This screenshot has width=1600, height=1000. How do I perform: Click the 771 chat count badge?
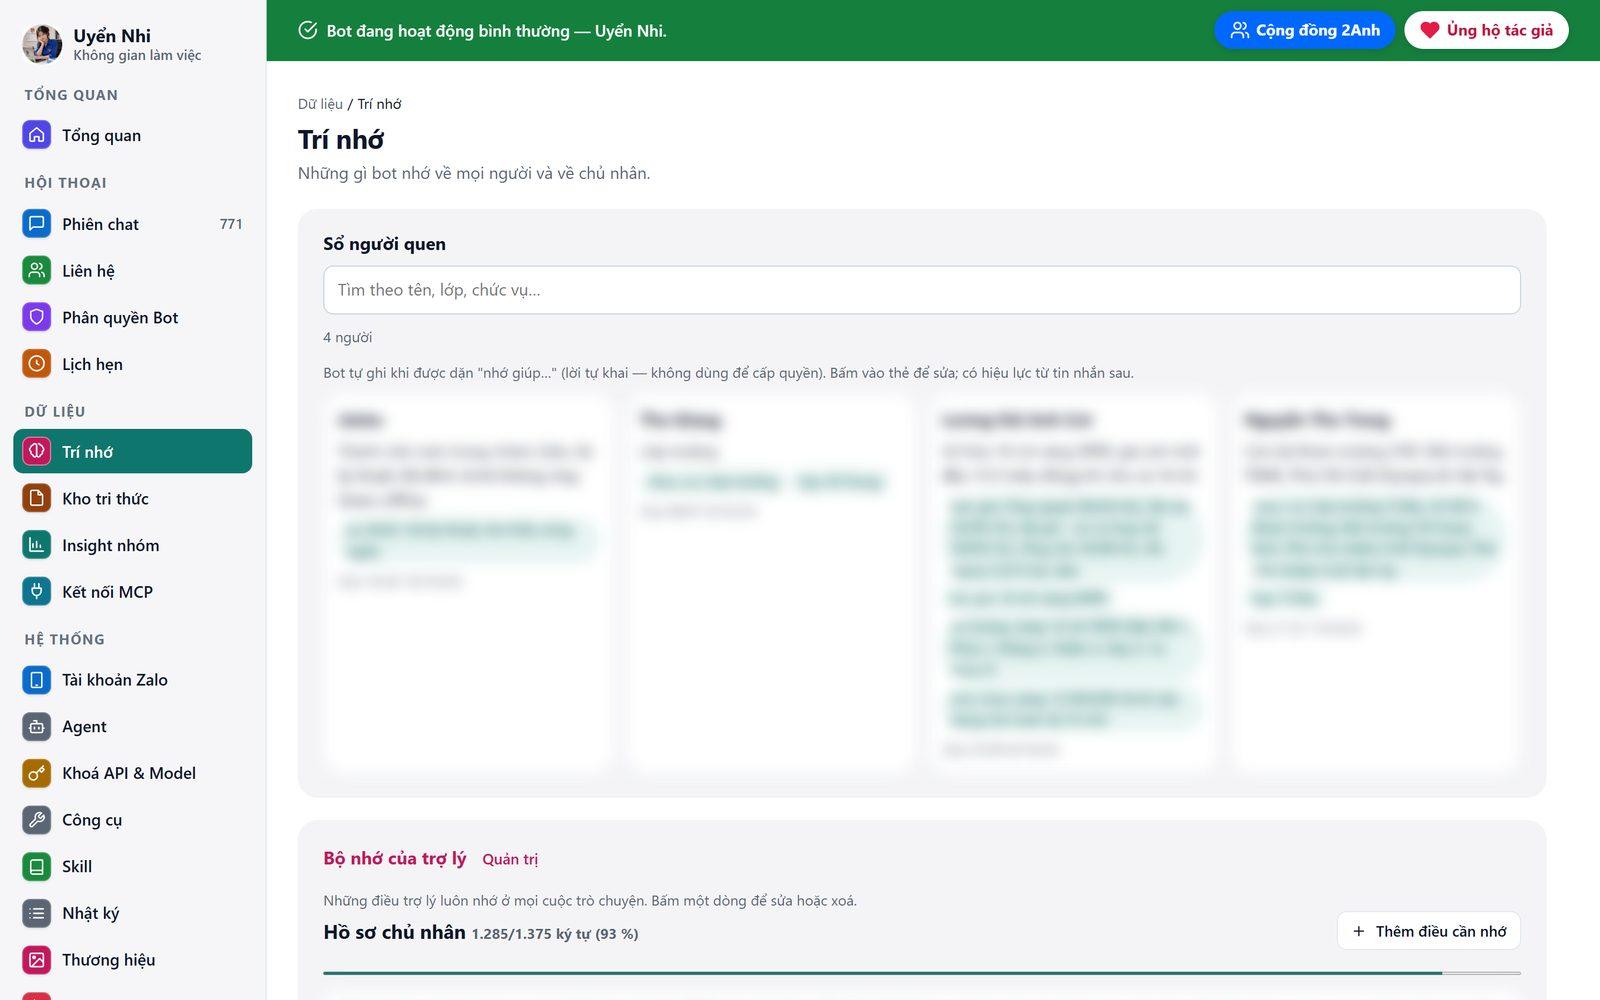[x=231, y=224]
